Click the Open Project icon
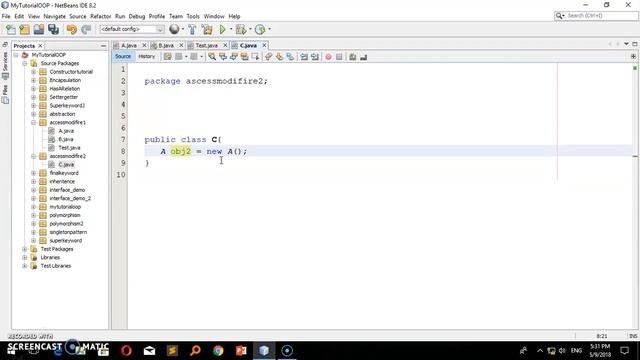This screenshot has height=360, width=640. [39, 29]
